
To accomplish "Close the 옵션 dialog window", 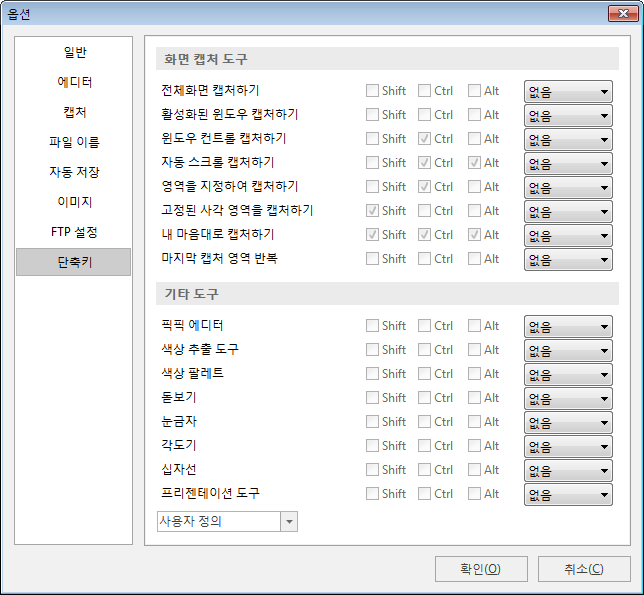I will coord(623,14).
